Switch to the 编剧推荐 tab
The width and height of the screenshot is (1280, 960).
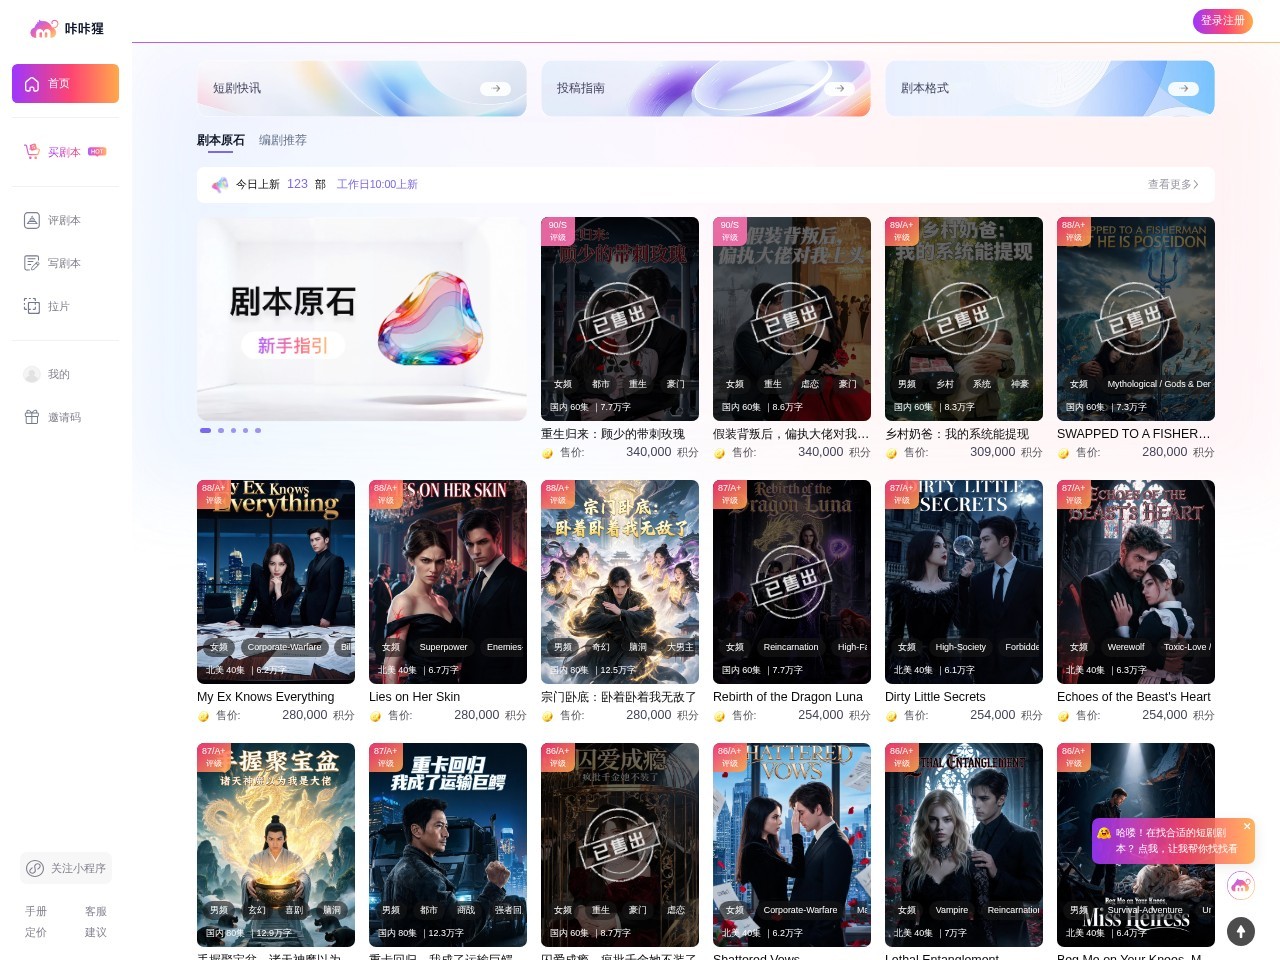point(283,140)
